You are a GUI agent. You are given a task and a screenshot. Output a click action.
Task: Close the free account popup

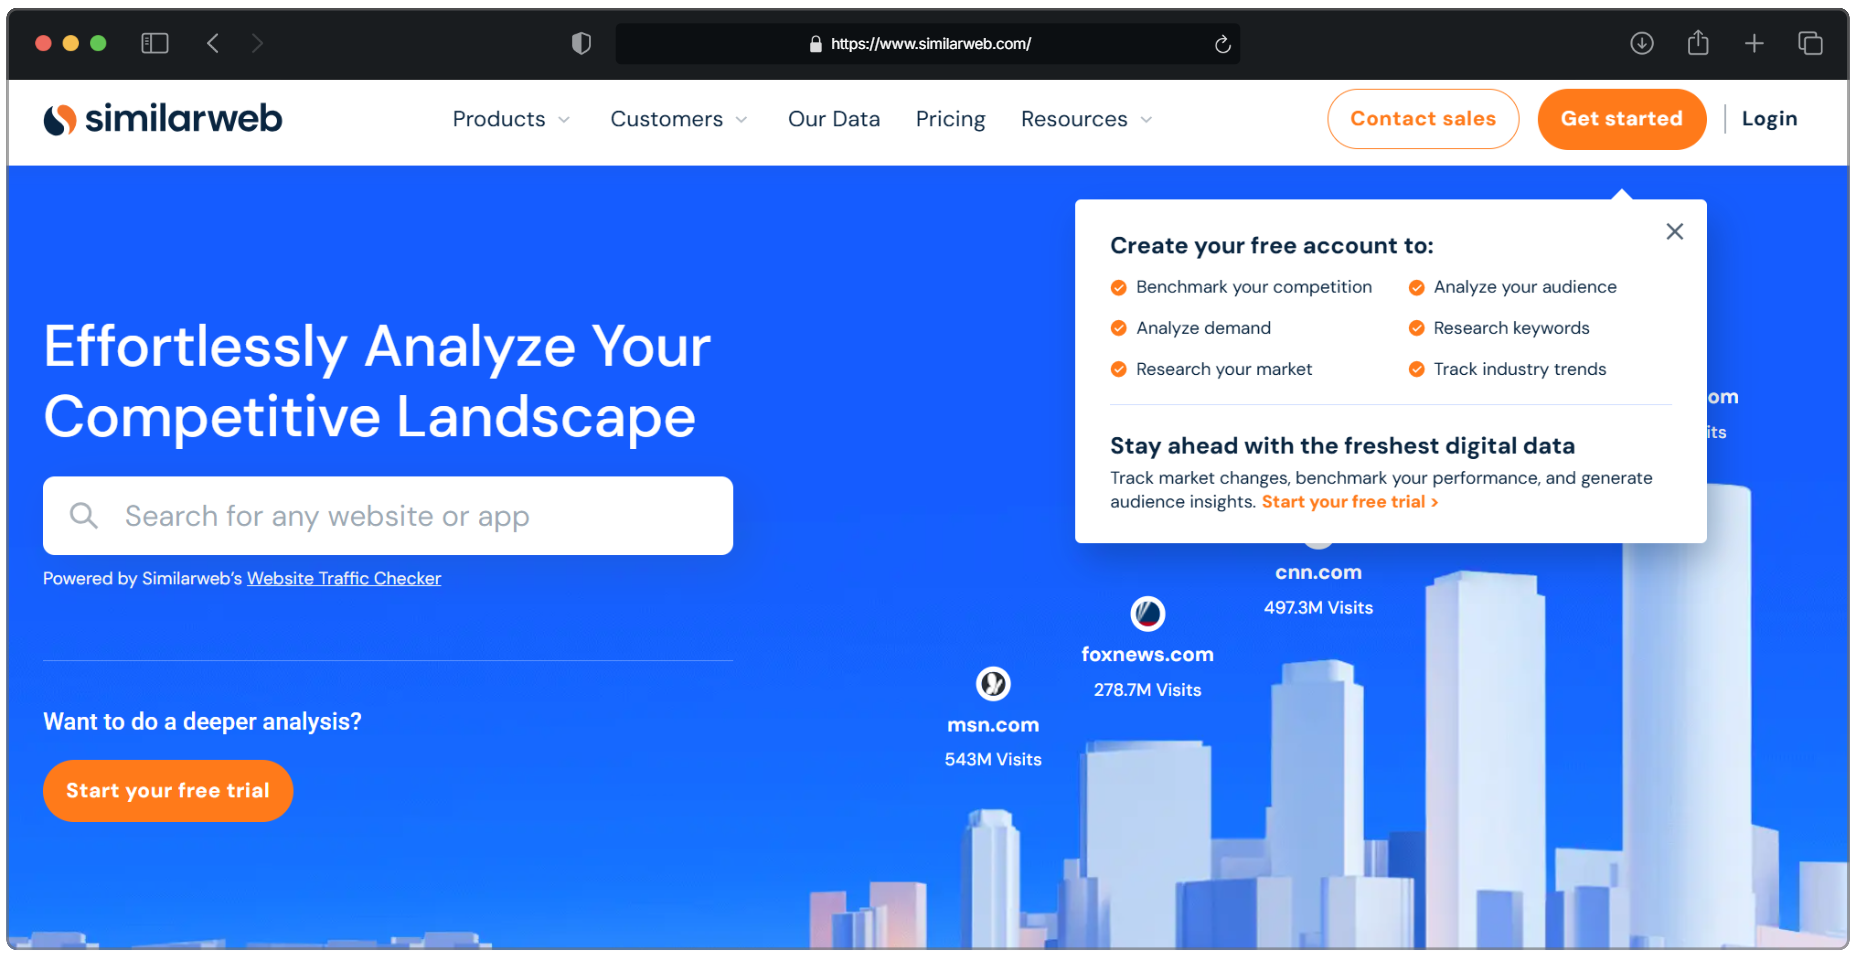click(x=1675, y=231)
